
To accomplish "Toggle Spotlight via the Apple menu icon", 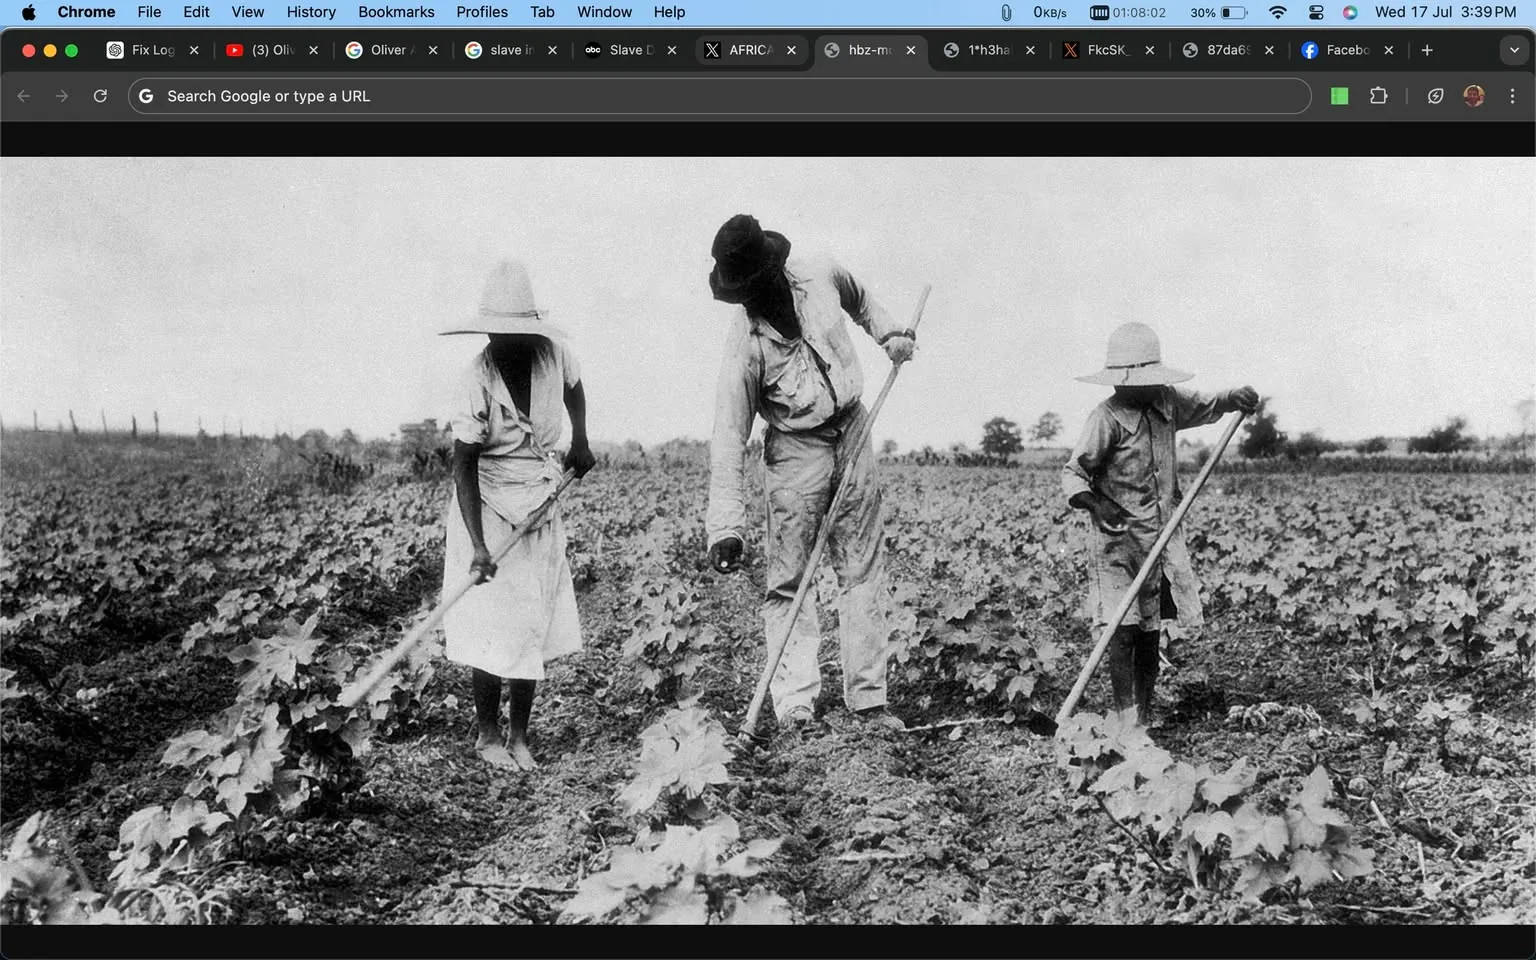I will (27, 12).
